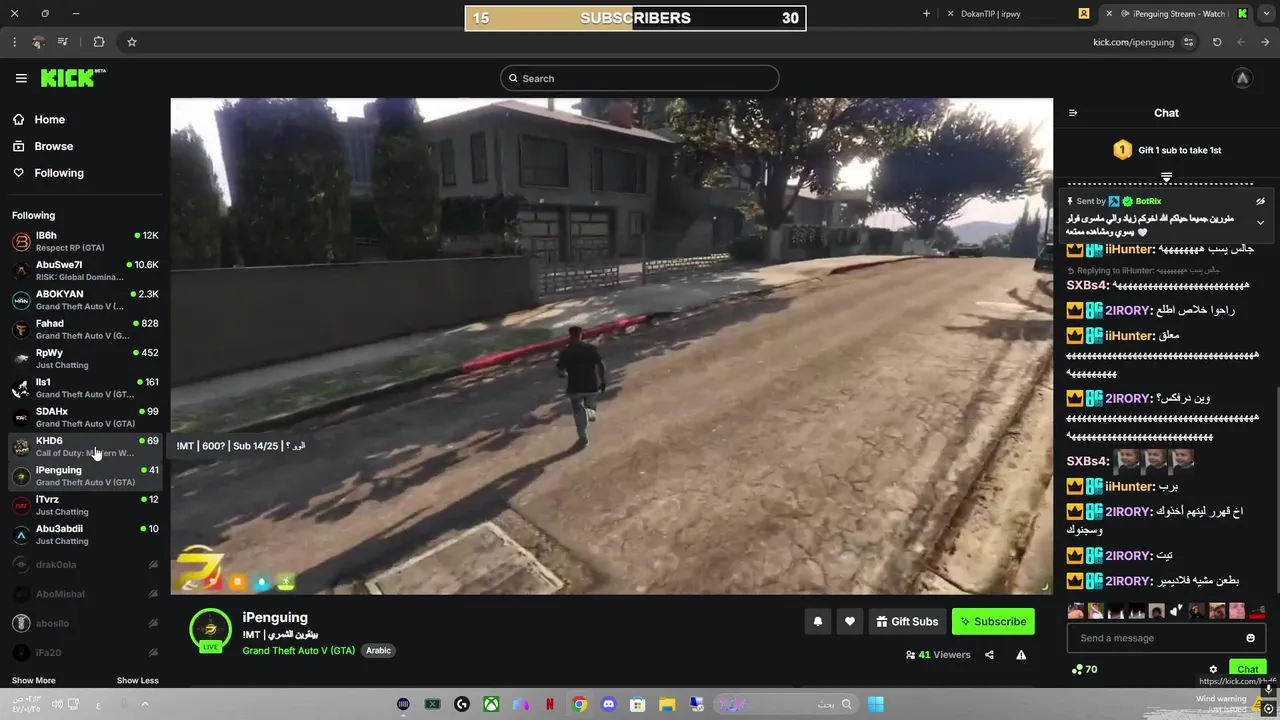Expand the gift leaderboard handle

click(1166, 177)
